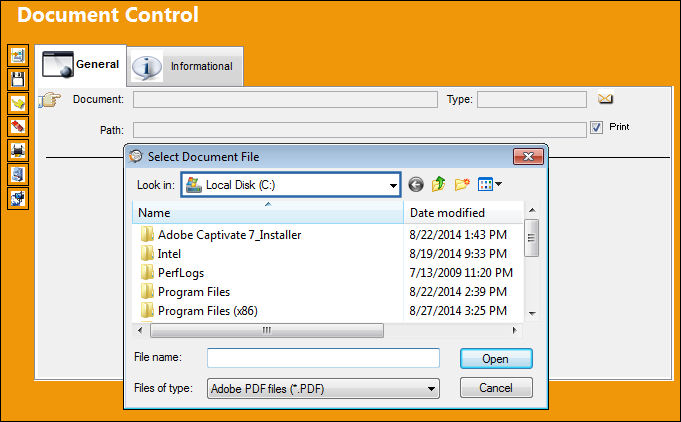Click the horizontal scrollbar right arrow

[x=515, y=330]
